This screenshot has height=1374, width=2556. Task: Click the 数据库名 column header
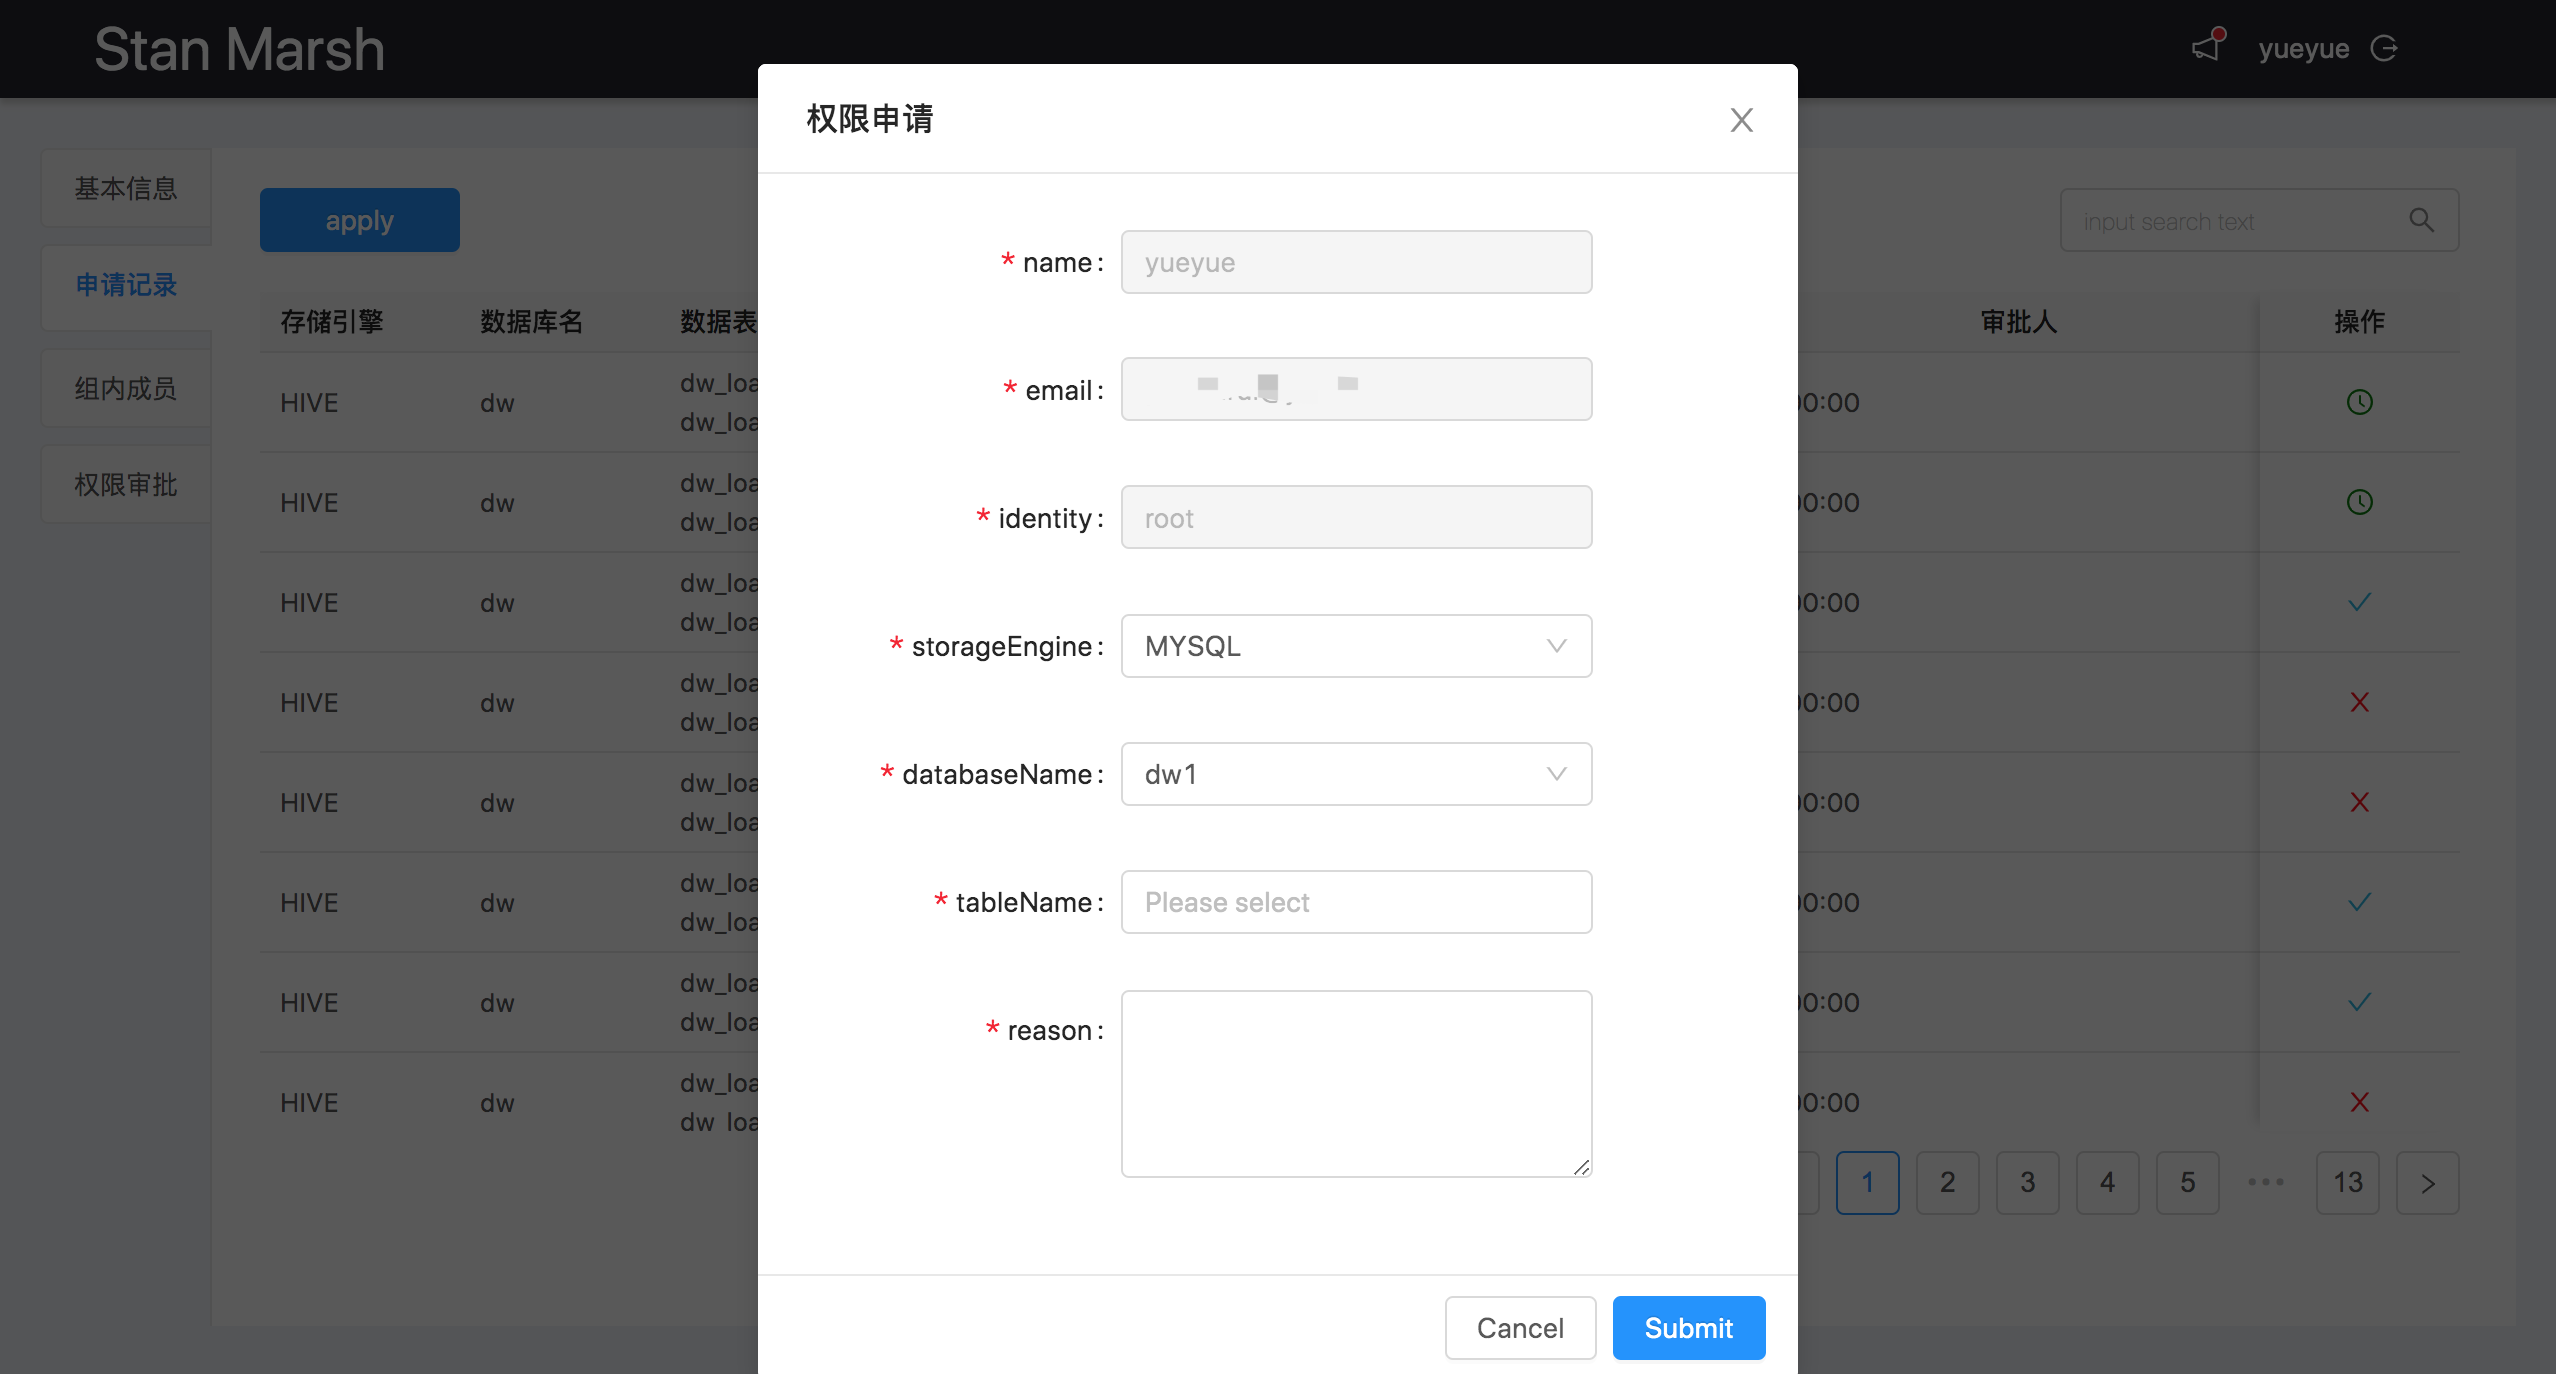532,322
